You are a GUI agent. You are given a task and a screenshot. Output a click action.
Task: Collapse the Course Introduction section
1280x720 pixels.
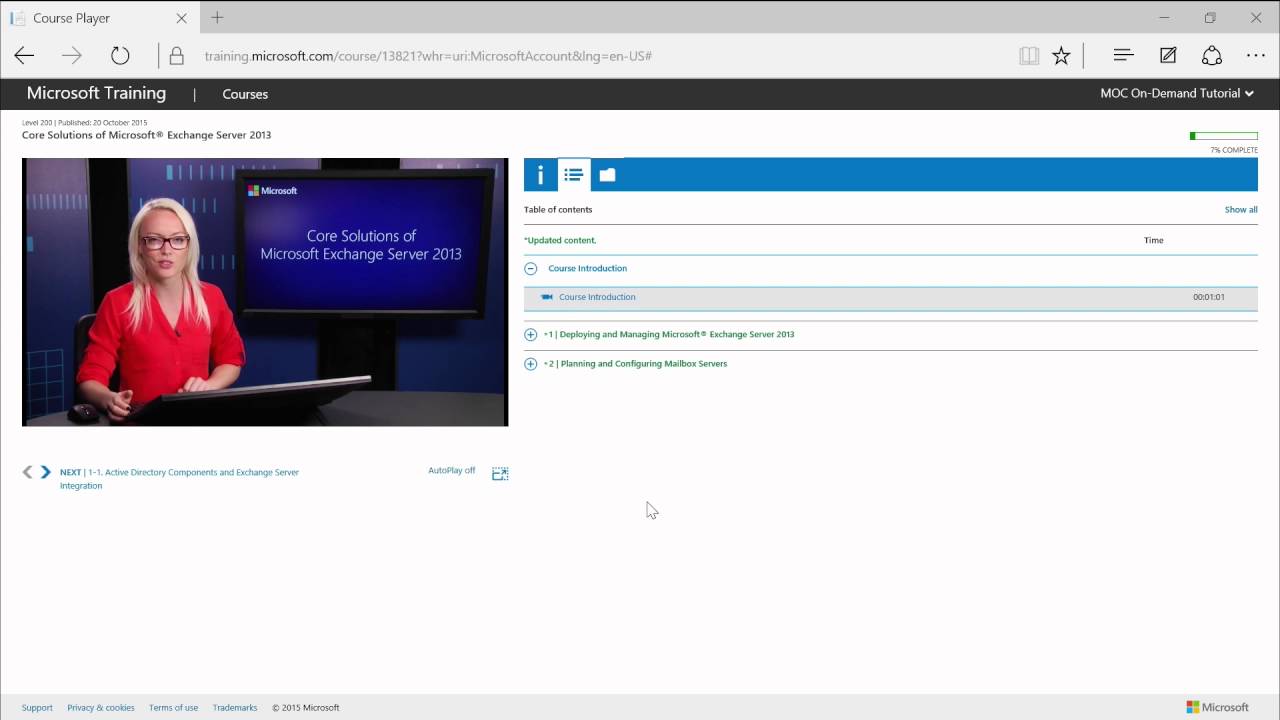531,269
